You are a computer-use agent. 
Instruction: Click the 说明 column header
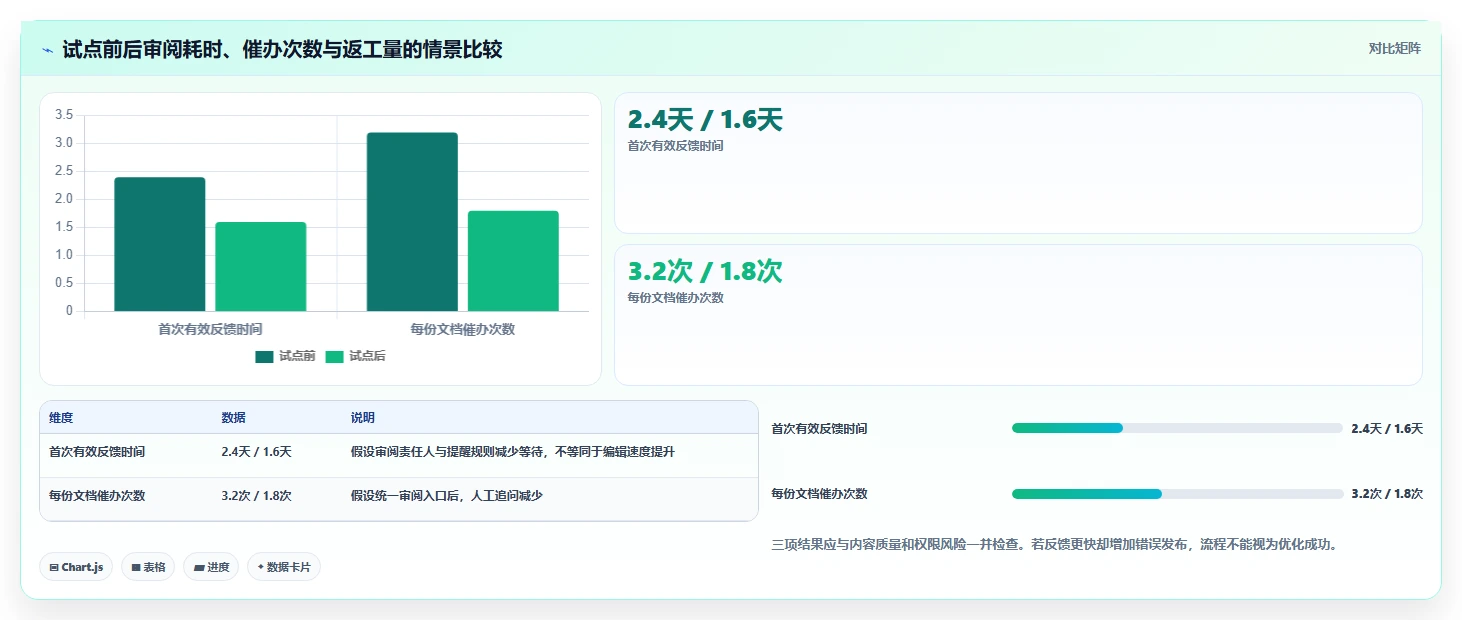362,418
